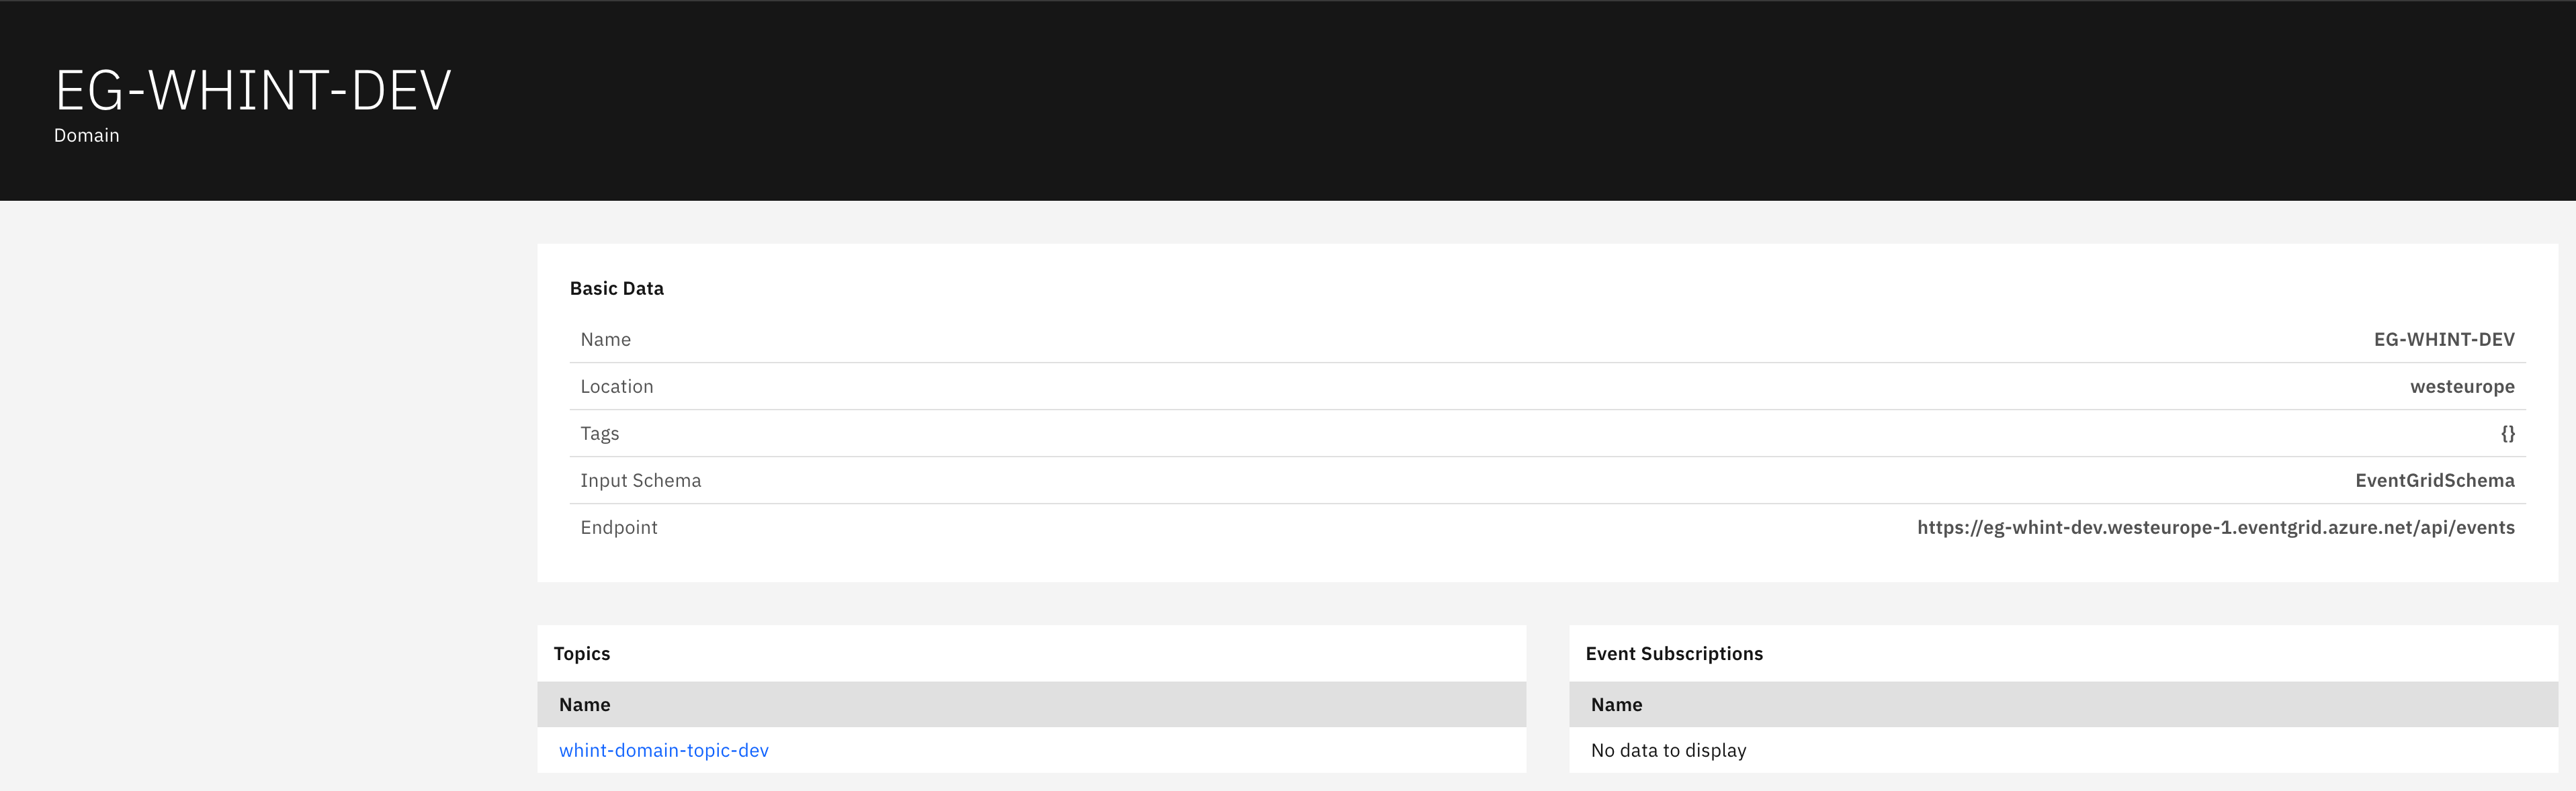This screenshot has width=2576, height=791.
Task: Click the Input Schema row label
Action: (x=640, y=480)
